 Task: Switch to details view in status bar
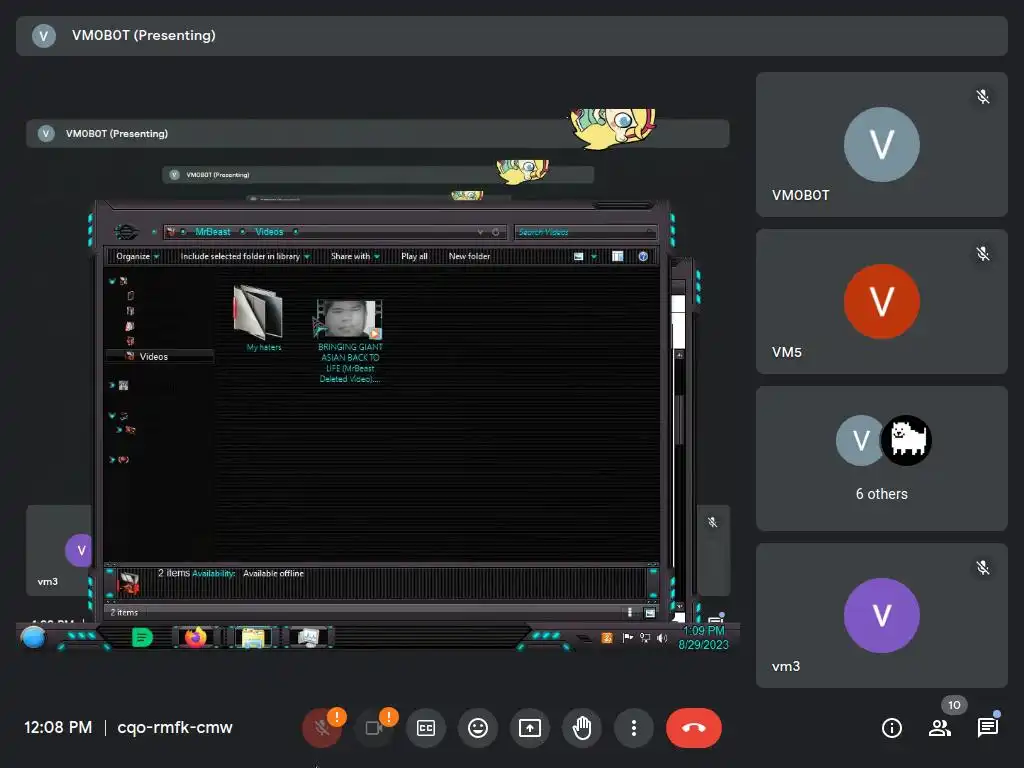pyautogui.click(x=630, y=613)
